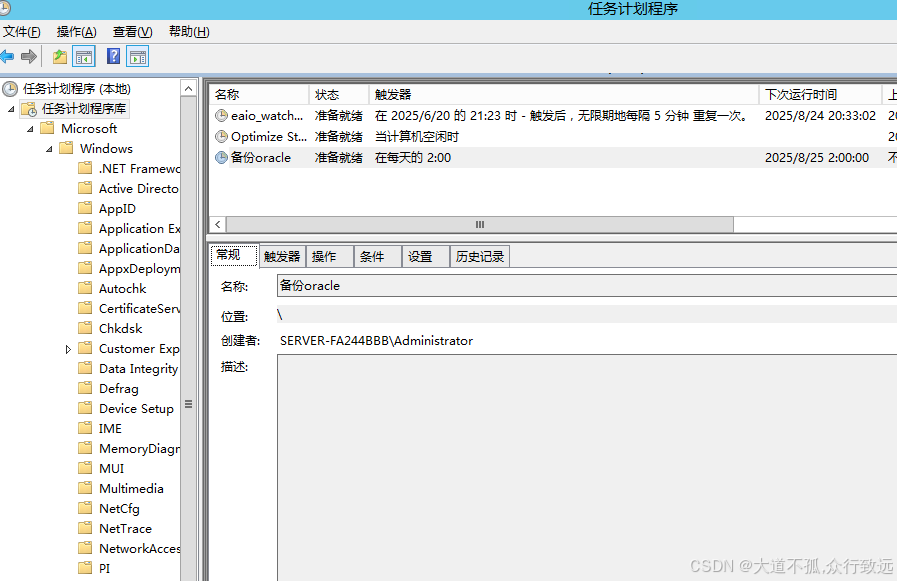Click the Windows folder icon
897x581 pixels.
point(66,148)
